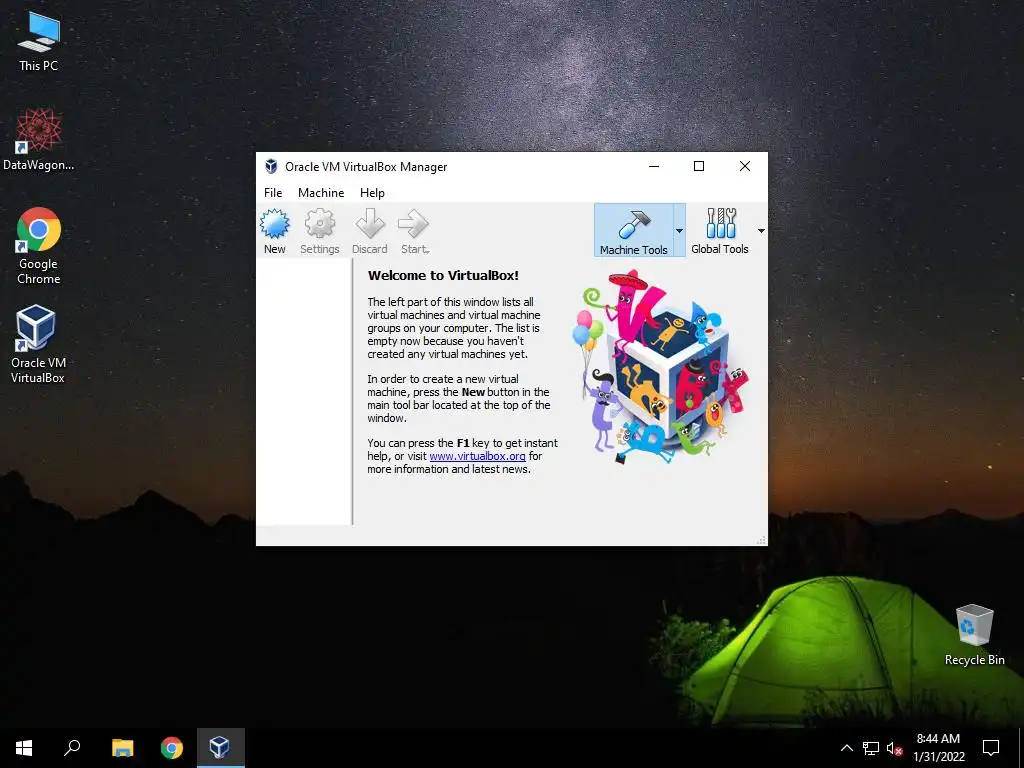Screen dimensions: 1024x768
Task: Maximize the VirtualBox Manager window
Action: (699, 166)
